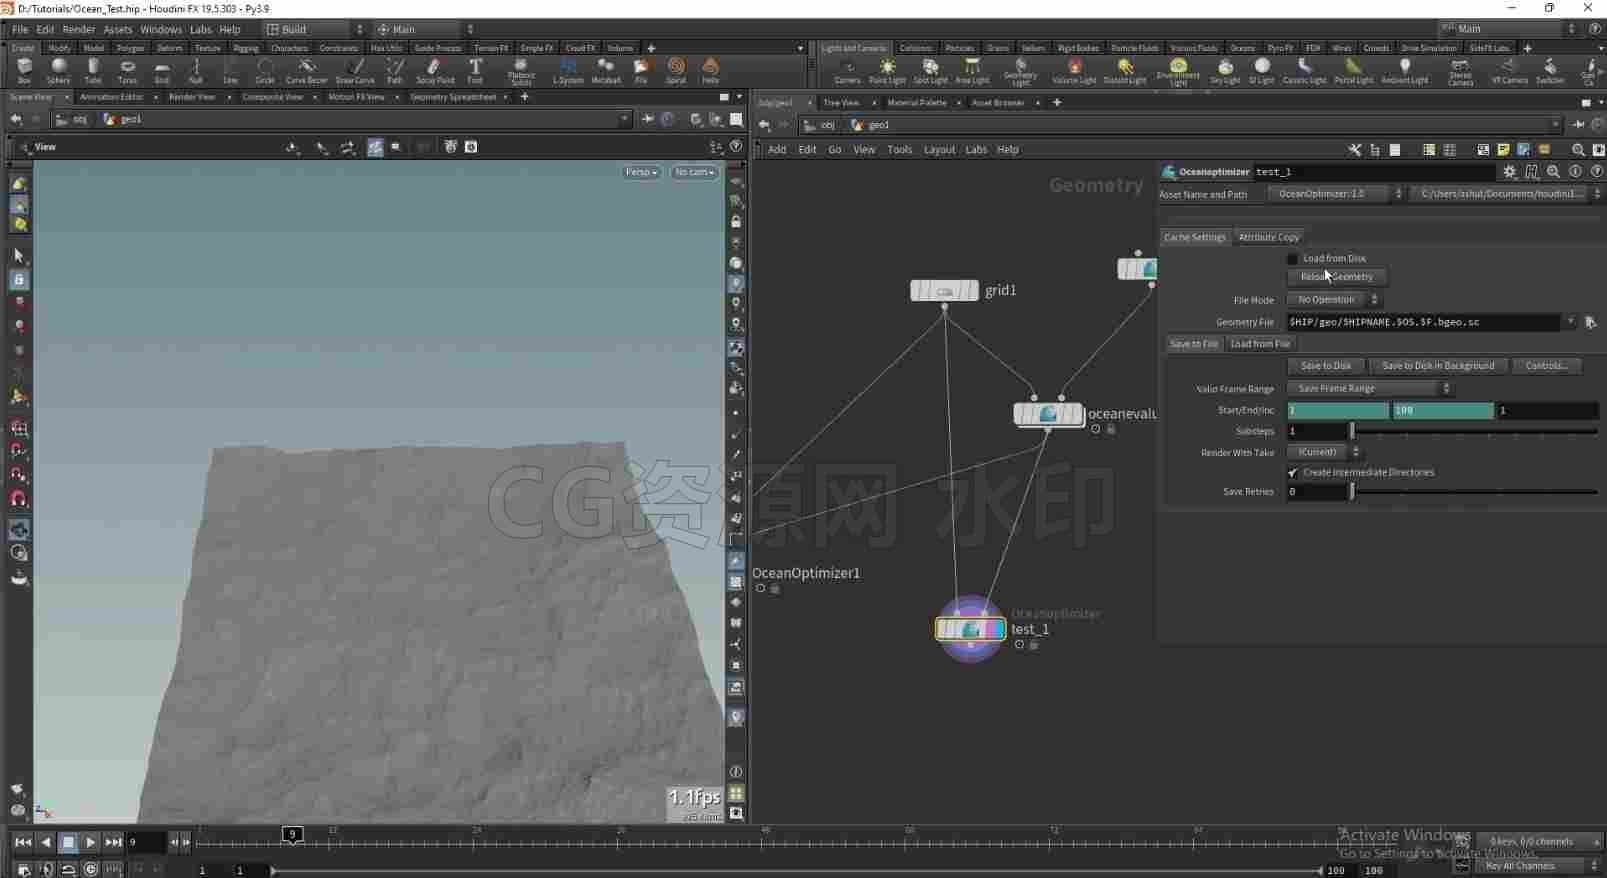Open the Render With Take dropdown

pyautogui.click(x=1324, y=452)
